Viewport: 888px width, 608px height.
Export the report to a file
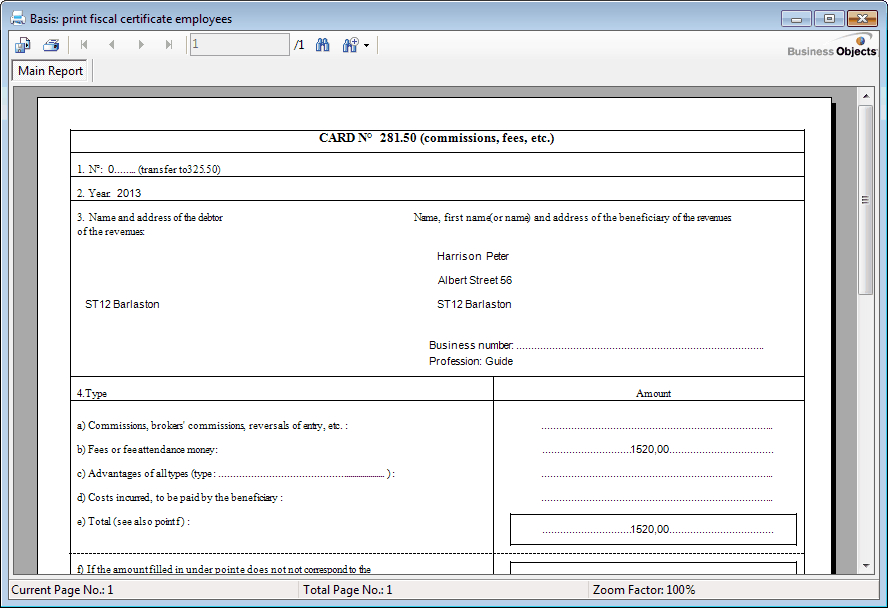pyautogui.click(x=21, y=44)
